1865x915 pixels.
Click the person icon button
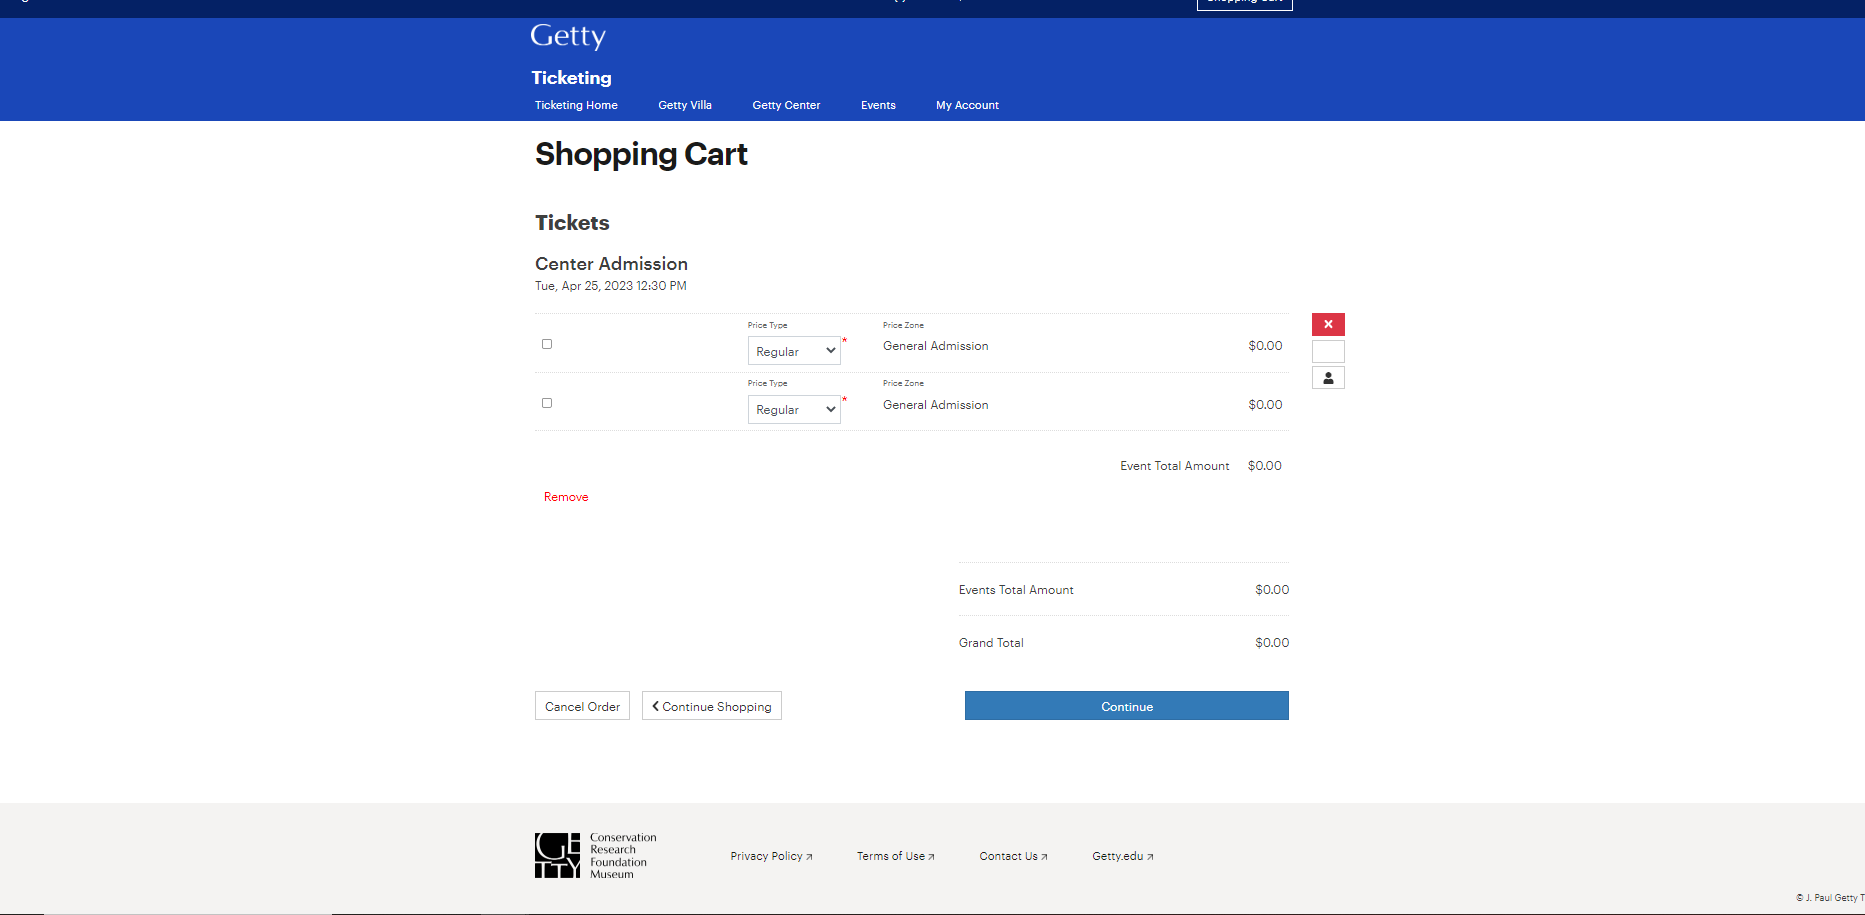(1328, 378)
